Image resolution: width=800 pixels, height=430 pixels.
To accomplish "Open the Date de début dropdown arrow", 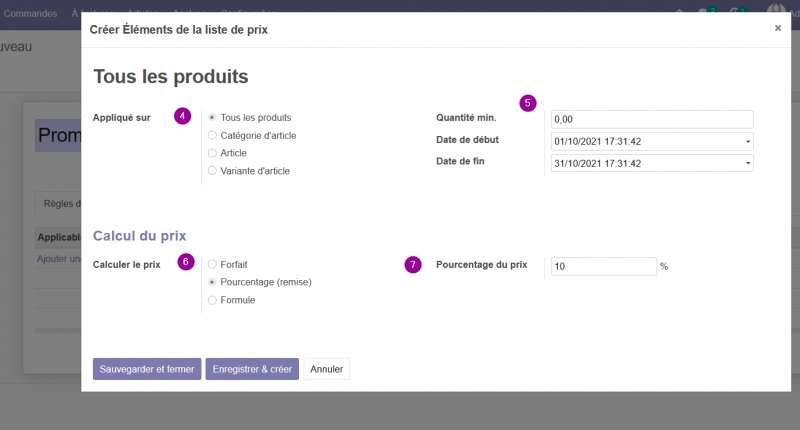I will point(748,141).
